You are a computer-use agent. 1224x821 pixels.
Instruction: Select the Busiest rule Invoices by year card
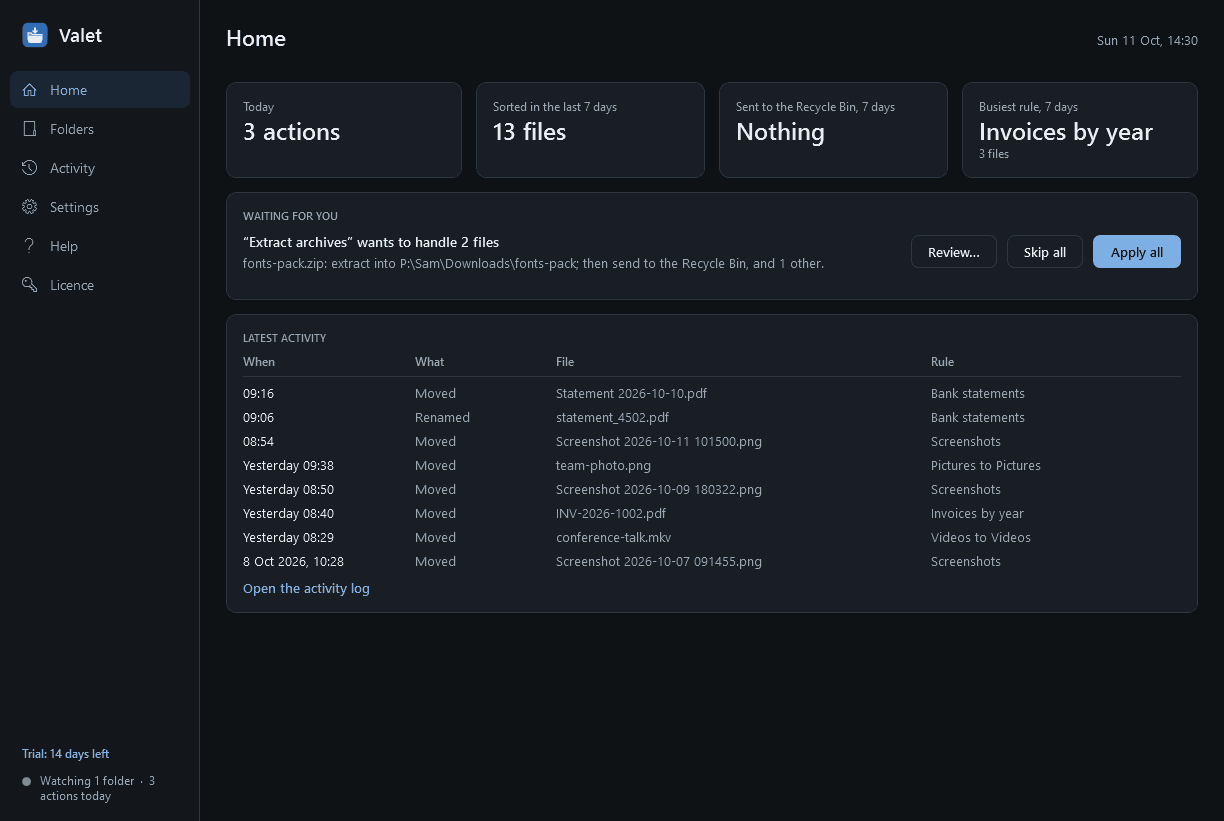coord(1080,130)
